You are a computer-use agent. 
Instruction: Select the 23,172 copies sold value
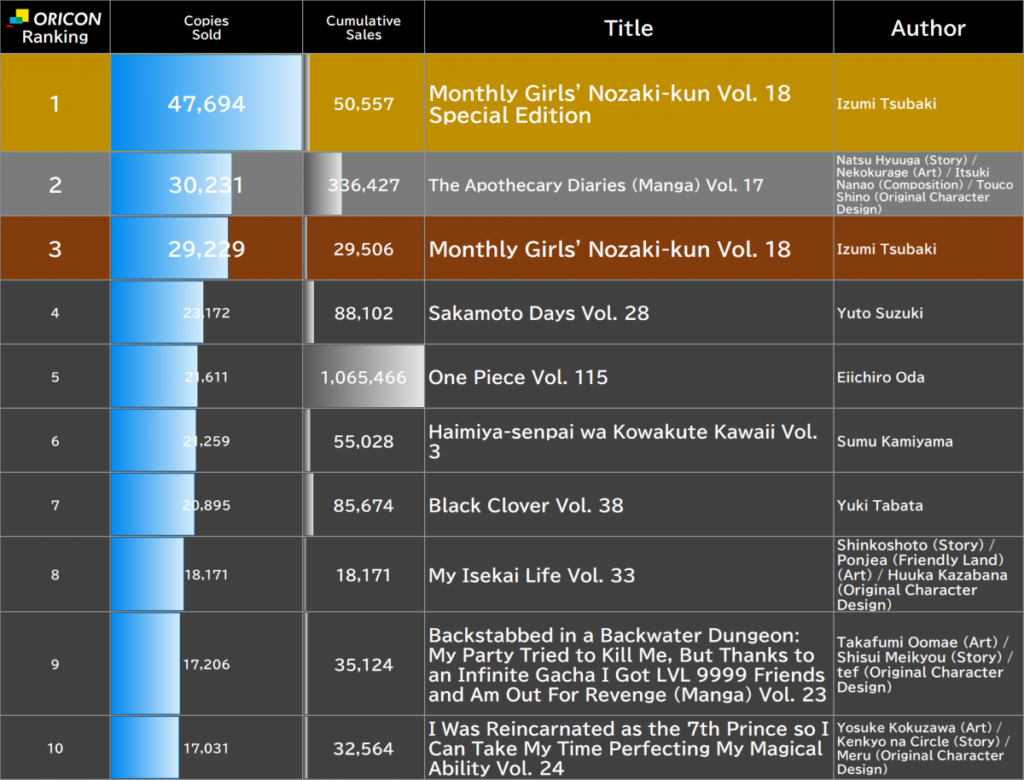tap(206, 313)
